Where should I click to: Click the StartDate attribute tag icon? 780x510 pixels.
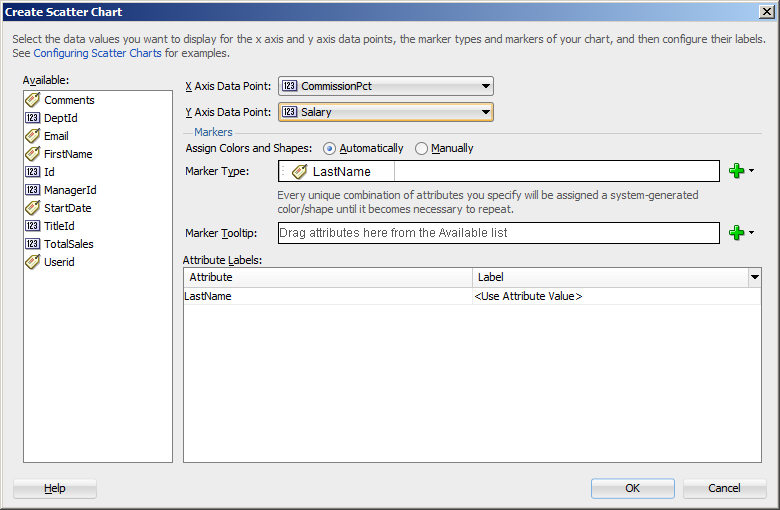32,208
